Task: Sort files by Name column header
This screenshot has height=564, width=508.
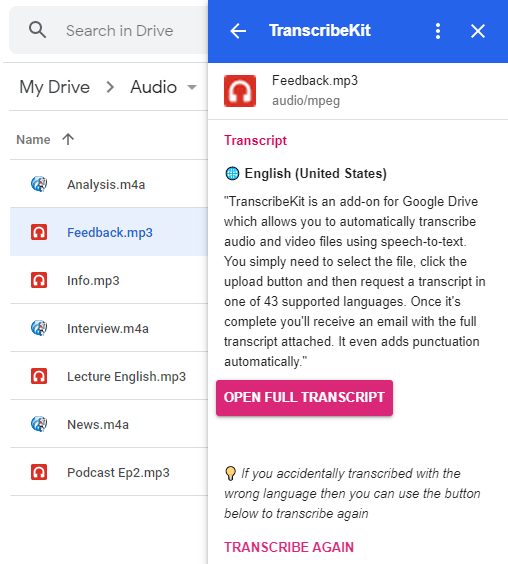Action: [x=33, y=140]
